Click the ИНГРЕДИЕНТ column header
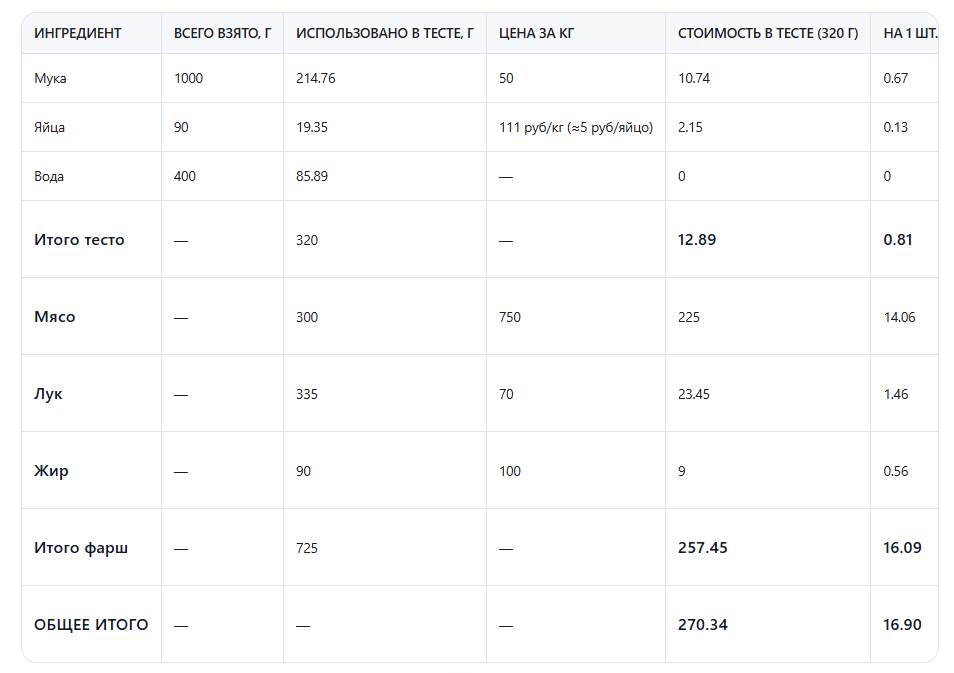 click(x=77, y=33)
